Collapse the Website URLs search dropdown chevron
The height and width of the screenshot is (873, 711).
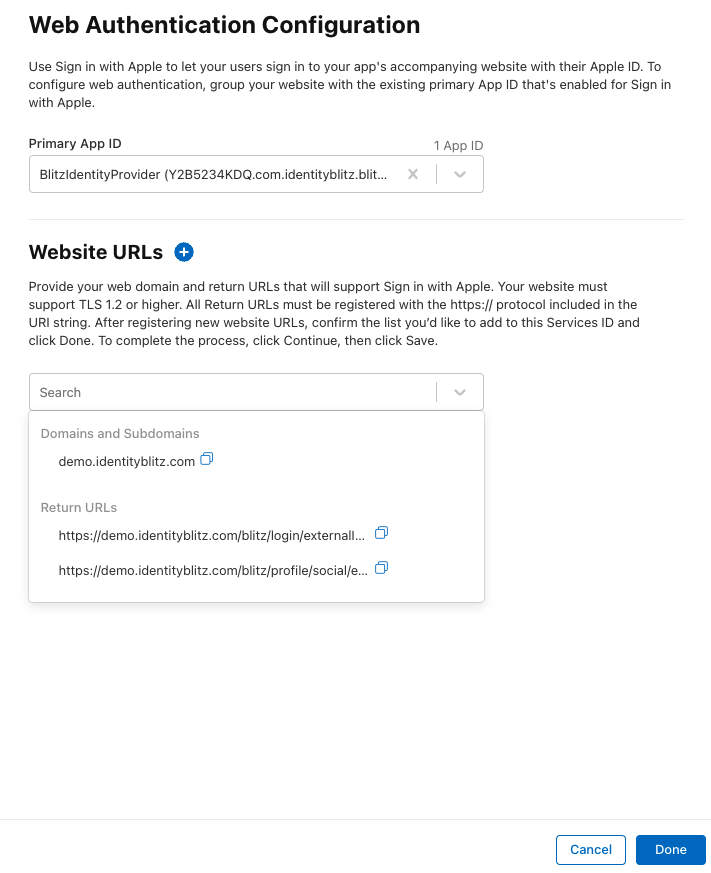tap(459, 393)
